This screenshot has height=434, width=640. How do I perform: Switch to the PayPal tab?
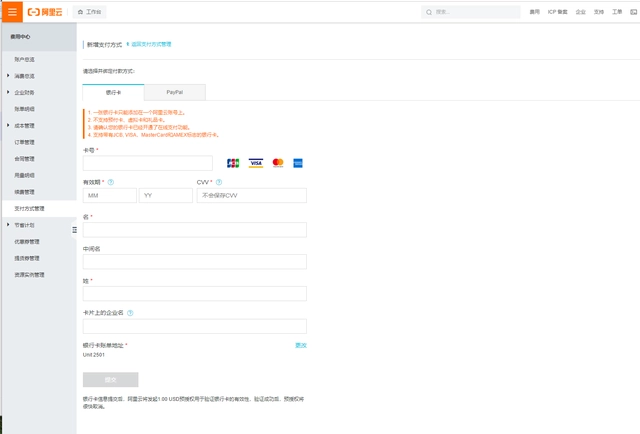(174, 92)
